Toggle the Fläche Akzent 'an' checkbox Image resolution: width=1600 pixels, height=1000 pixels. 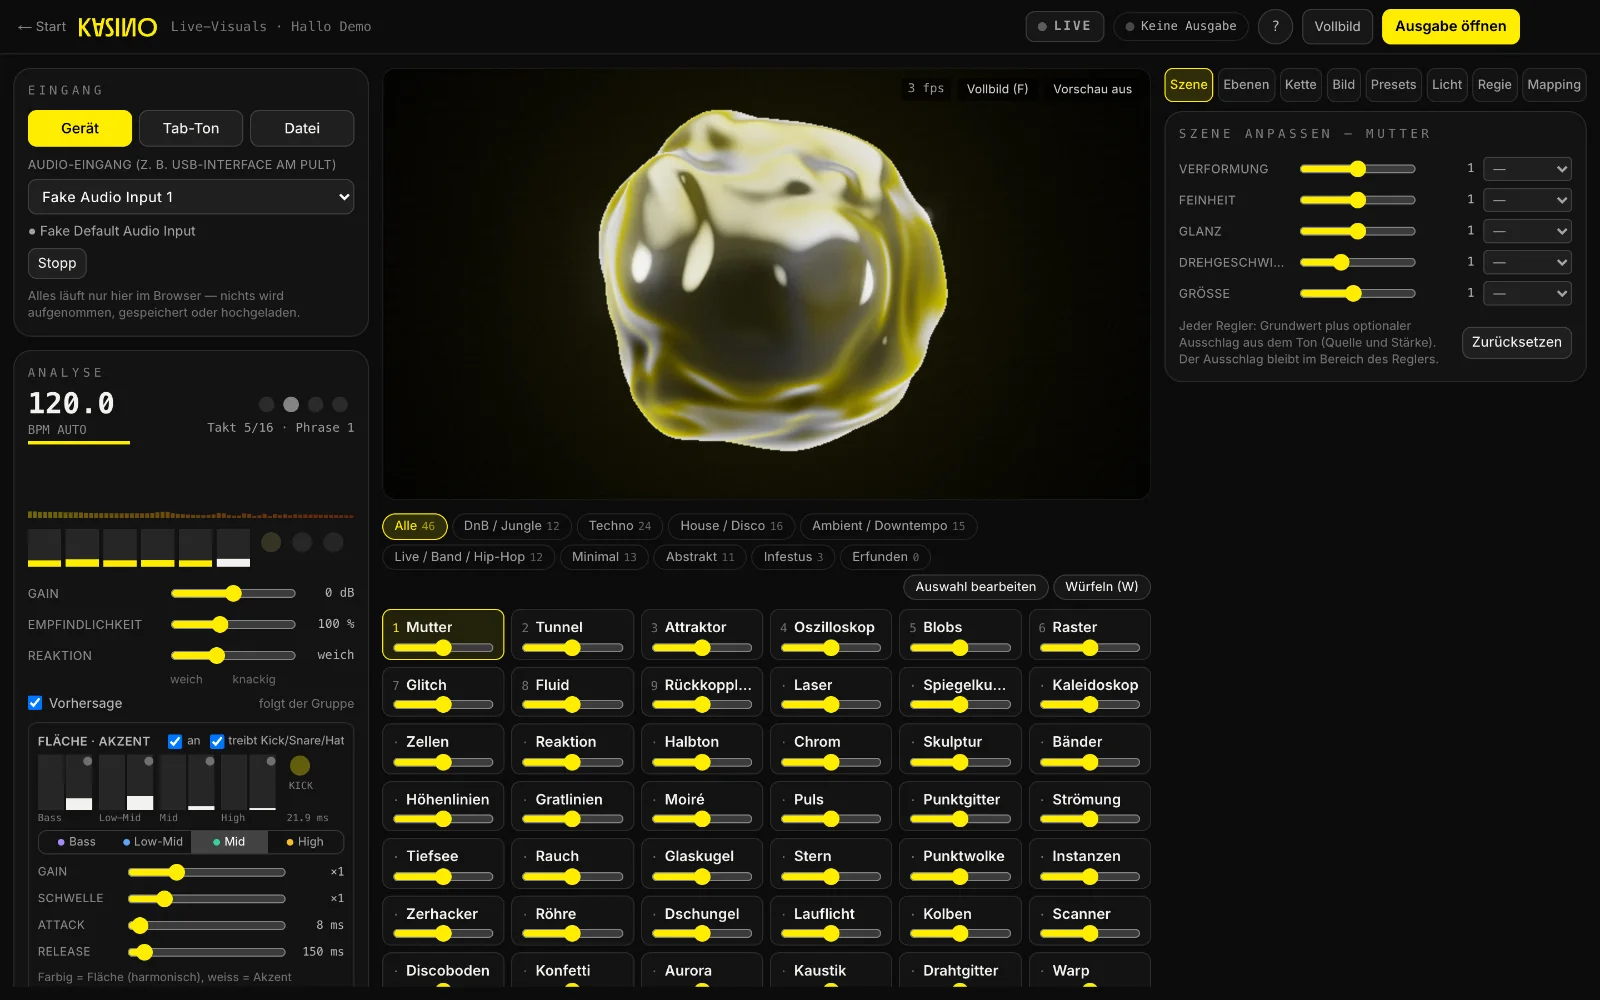pyautogui.click(x=175, y=741)
